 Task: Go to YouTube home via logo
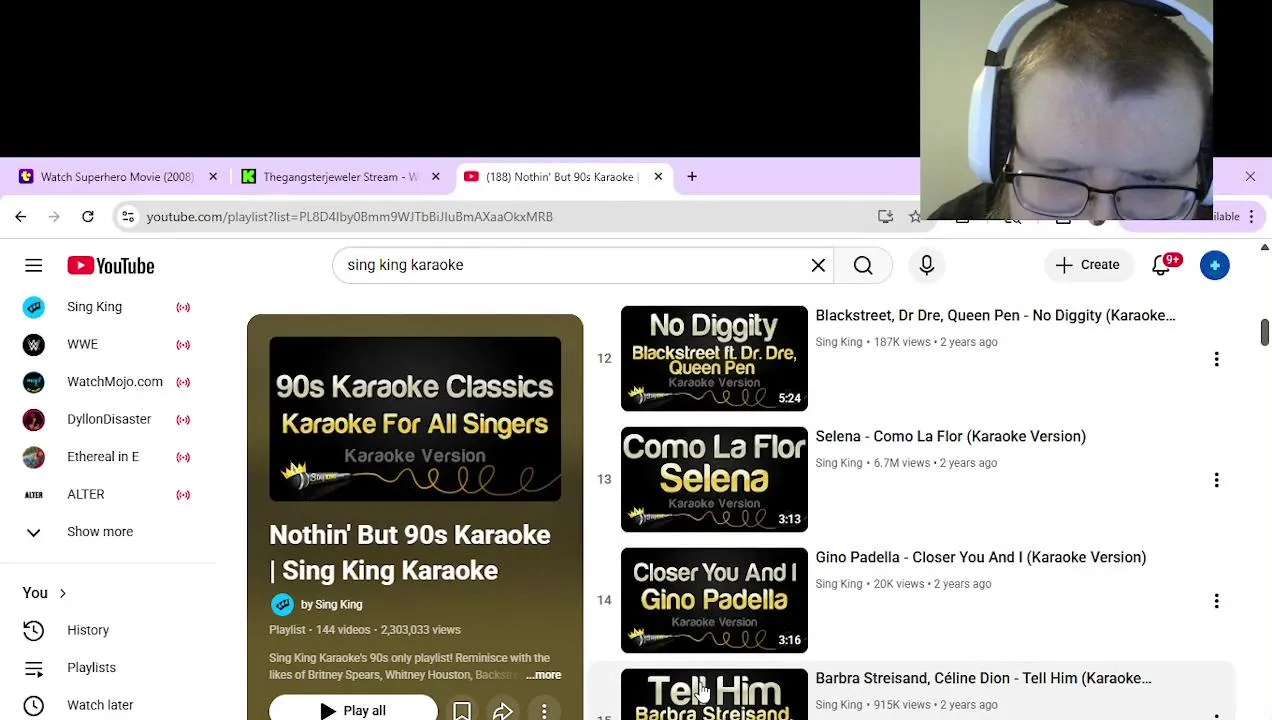111,265
